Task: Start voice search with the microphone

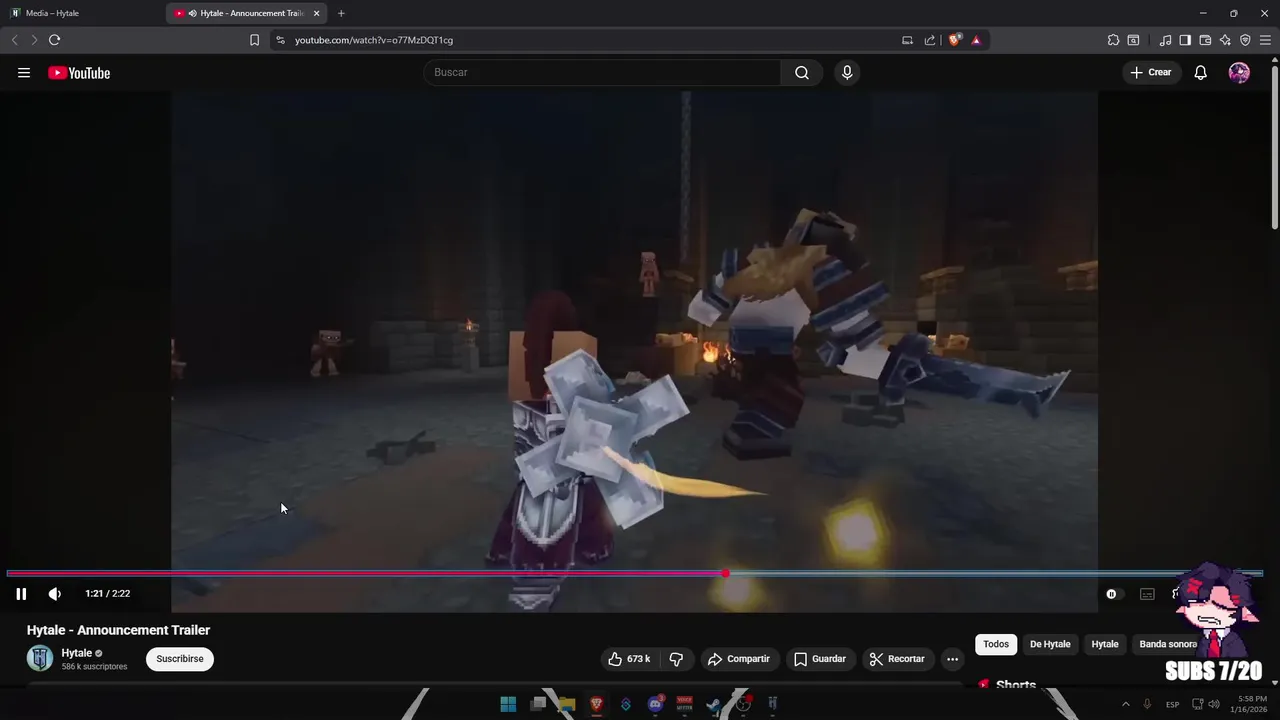Action: click(x=847, y=72)
